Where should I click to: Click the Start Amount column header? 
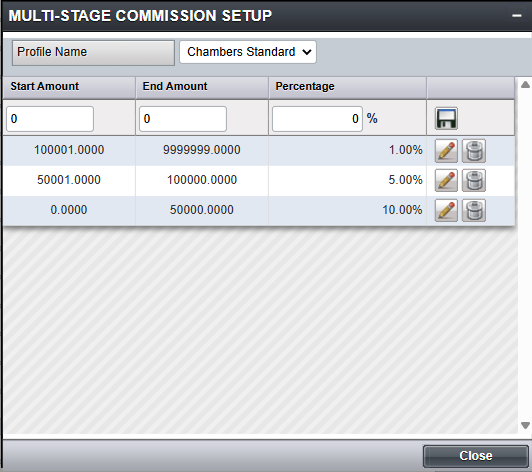click(69, 87)
